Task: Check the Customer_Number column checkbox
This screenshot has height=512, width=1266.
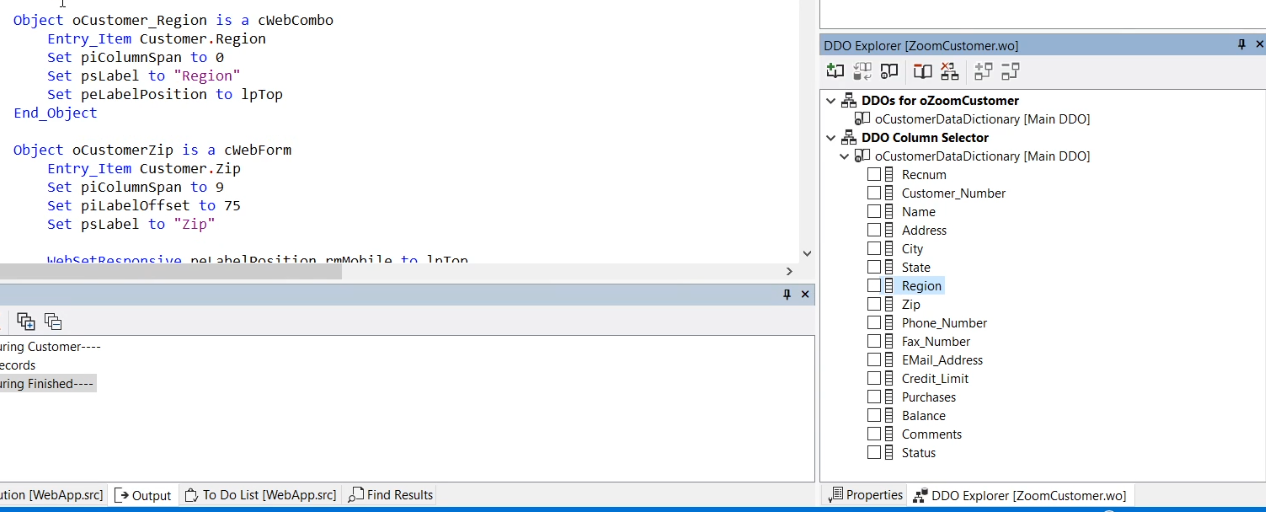Action: [x=874, y=193]
